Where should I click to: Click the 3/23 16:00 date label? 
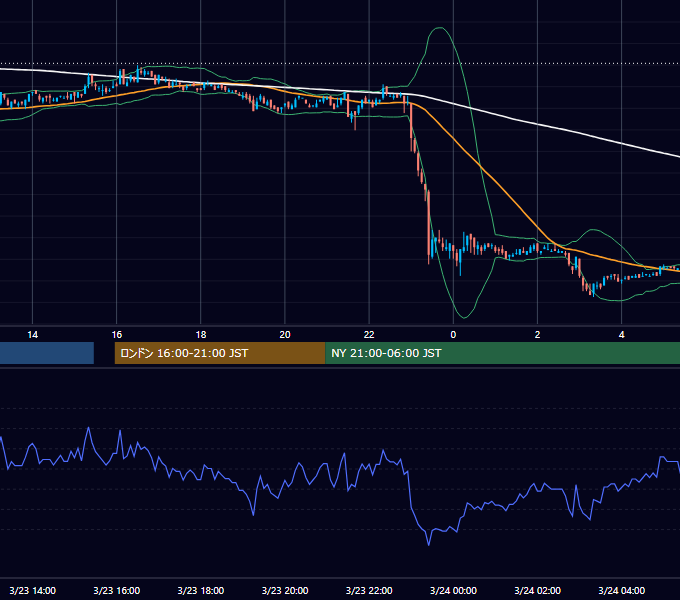(117, 590)
